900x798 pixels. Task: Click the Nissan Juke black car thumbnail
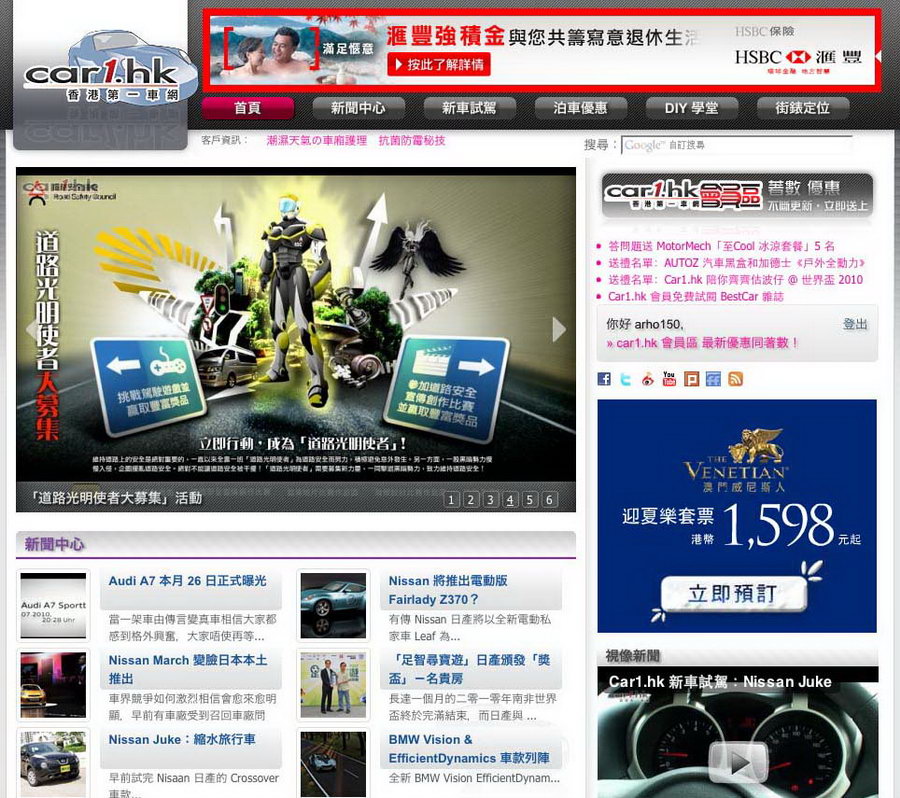click(53, 764)
